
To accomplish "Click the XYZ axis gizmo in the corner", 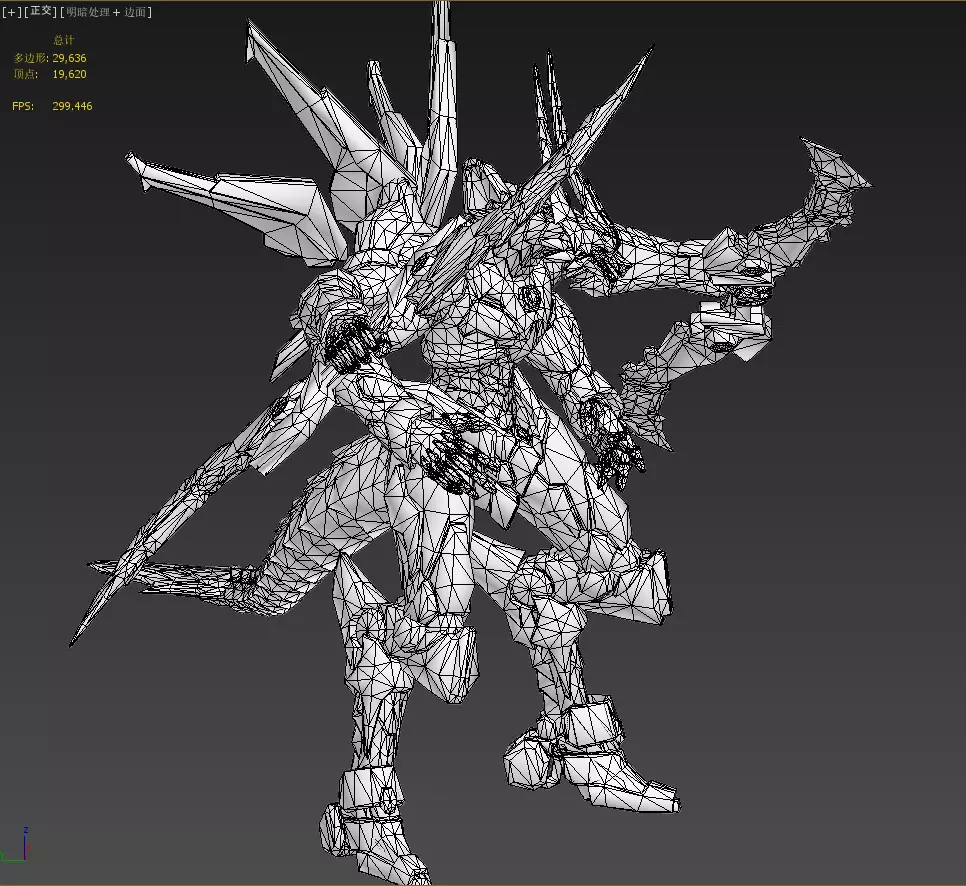I will tap(15, 845).
